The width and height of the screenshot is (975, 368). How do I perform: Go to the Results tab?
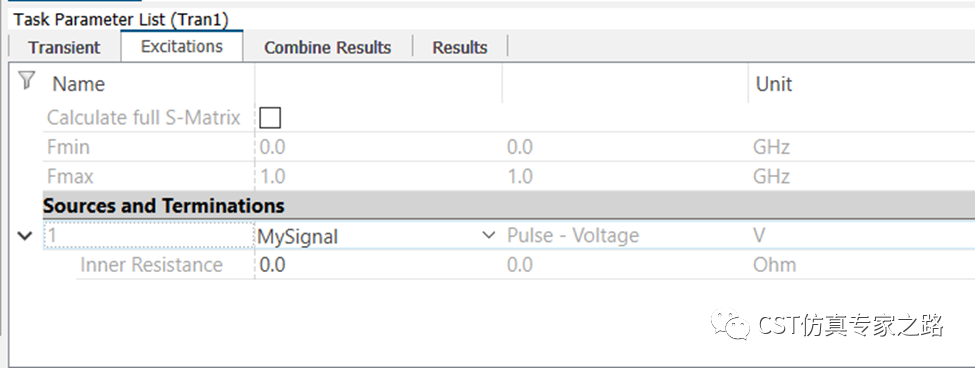(460, 48)
